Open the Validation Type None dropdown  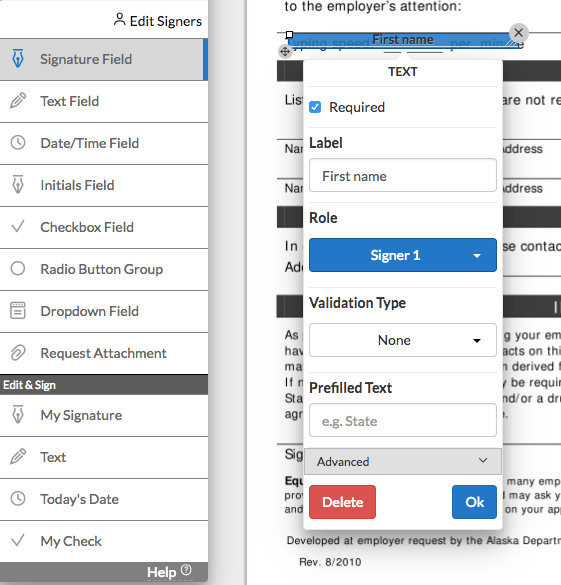click(403, 340)
